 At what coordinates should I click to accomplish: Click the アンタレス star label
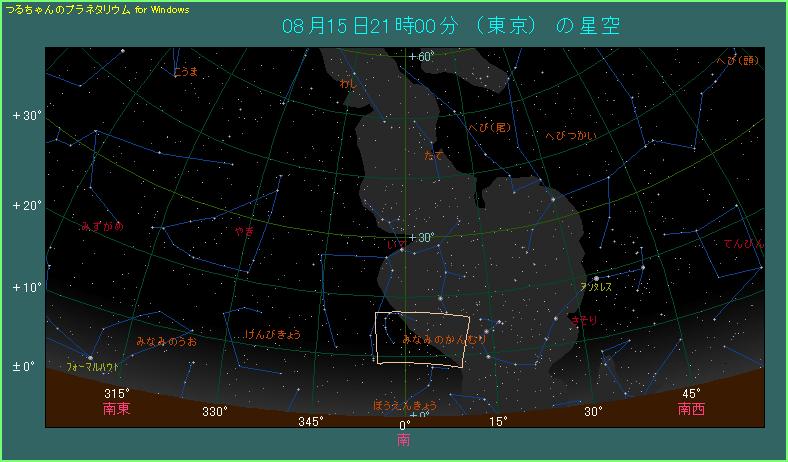(x=595, y=286)
